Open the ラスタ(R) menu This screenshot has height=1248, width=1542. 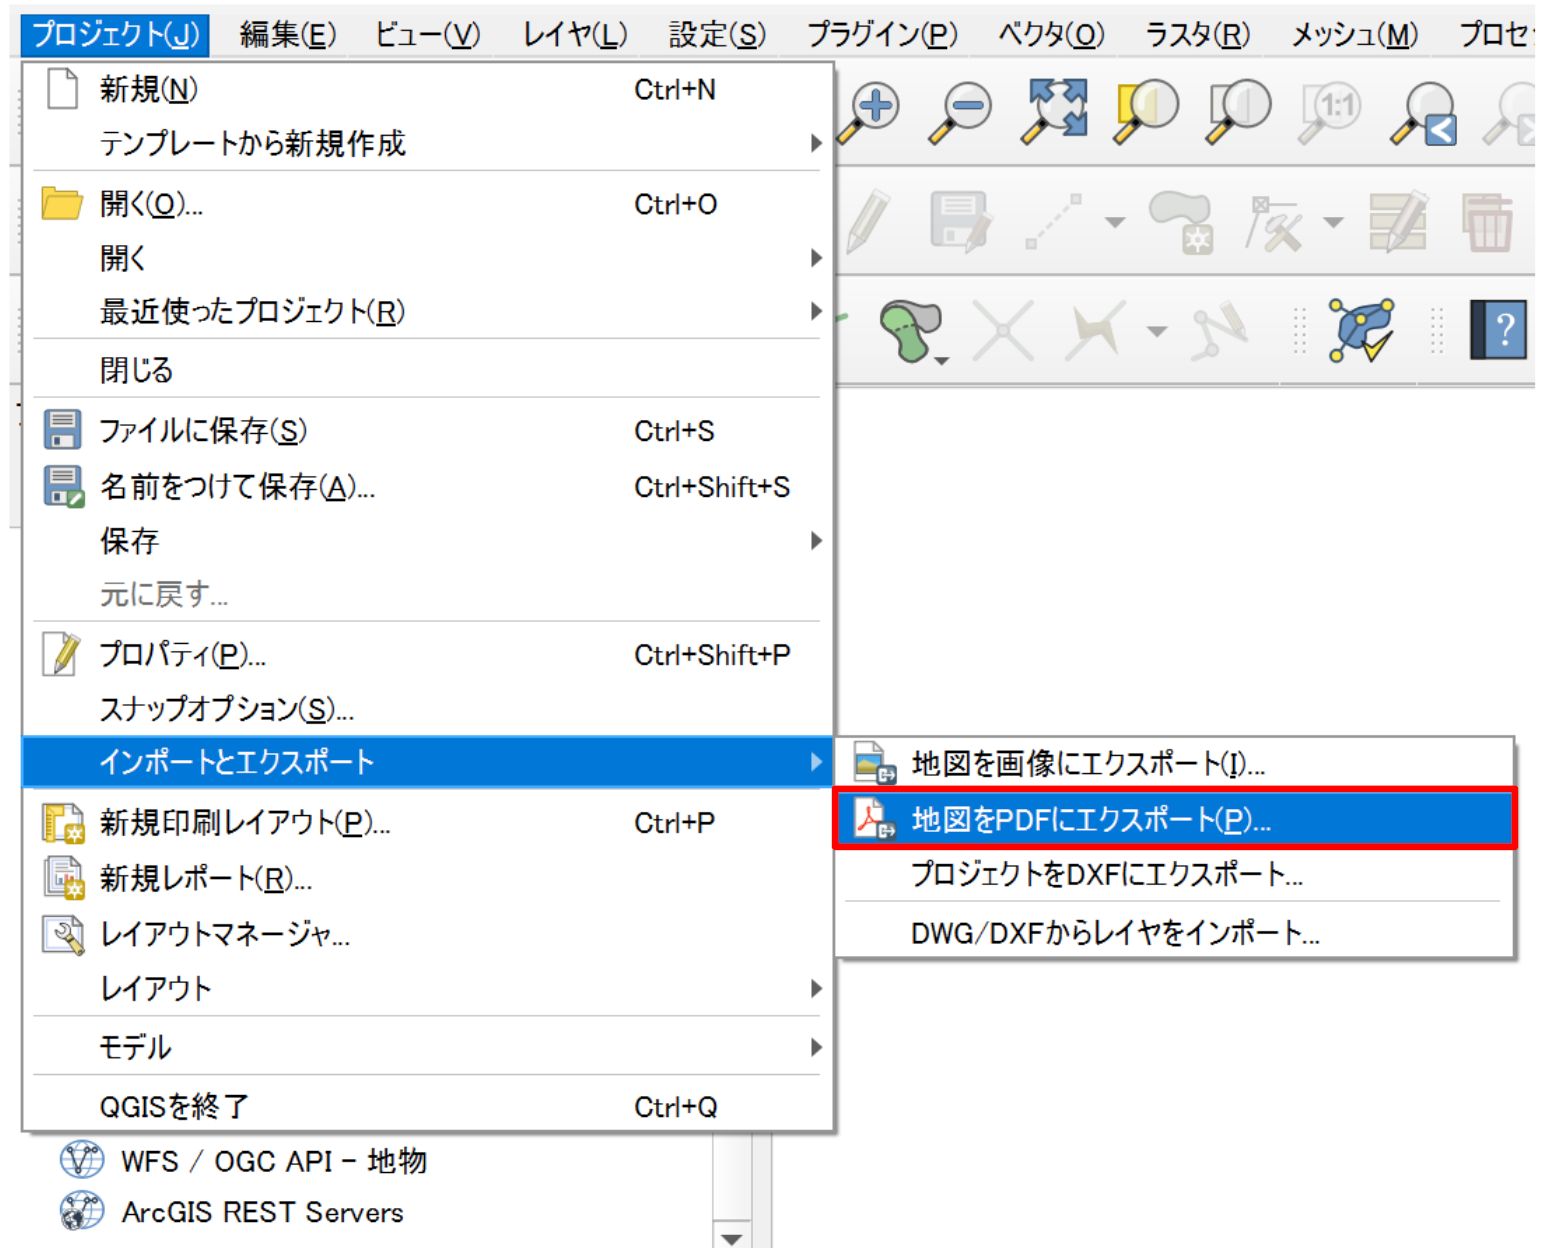pos(1197,34)
